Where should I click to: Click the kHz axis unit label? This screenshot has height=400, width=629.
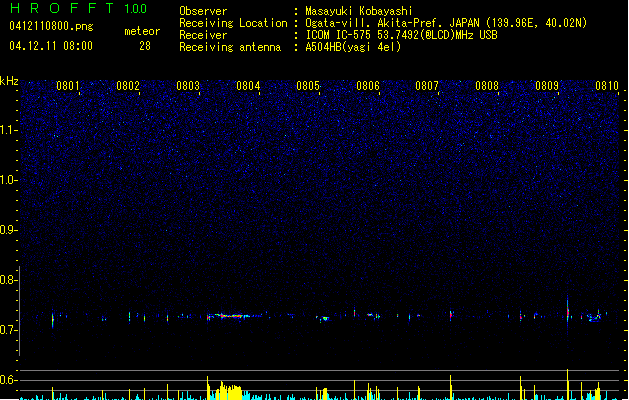click(9, 81)
